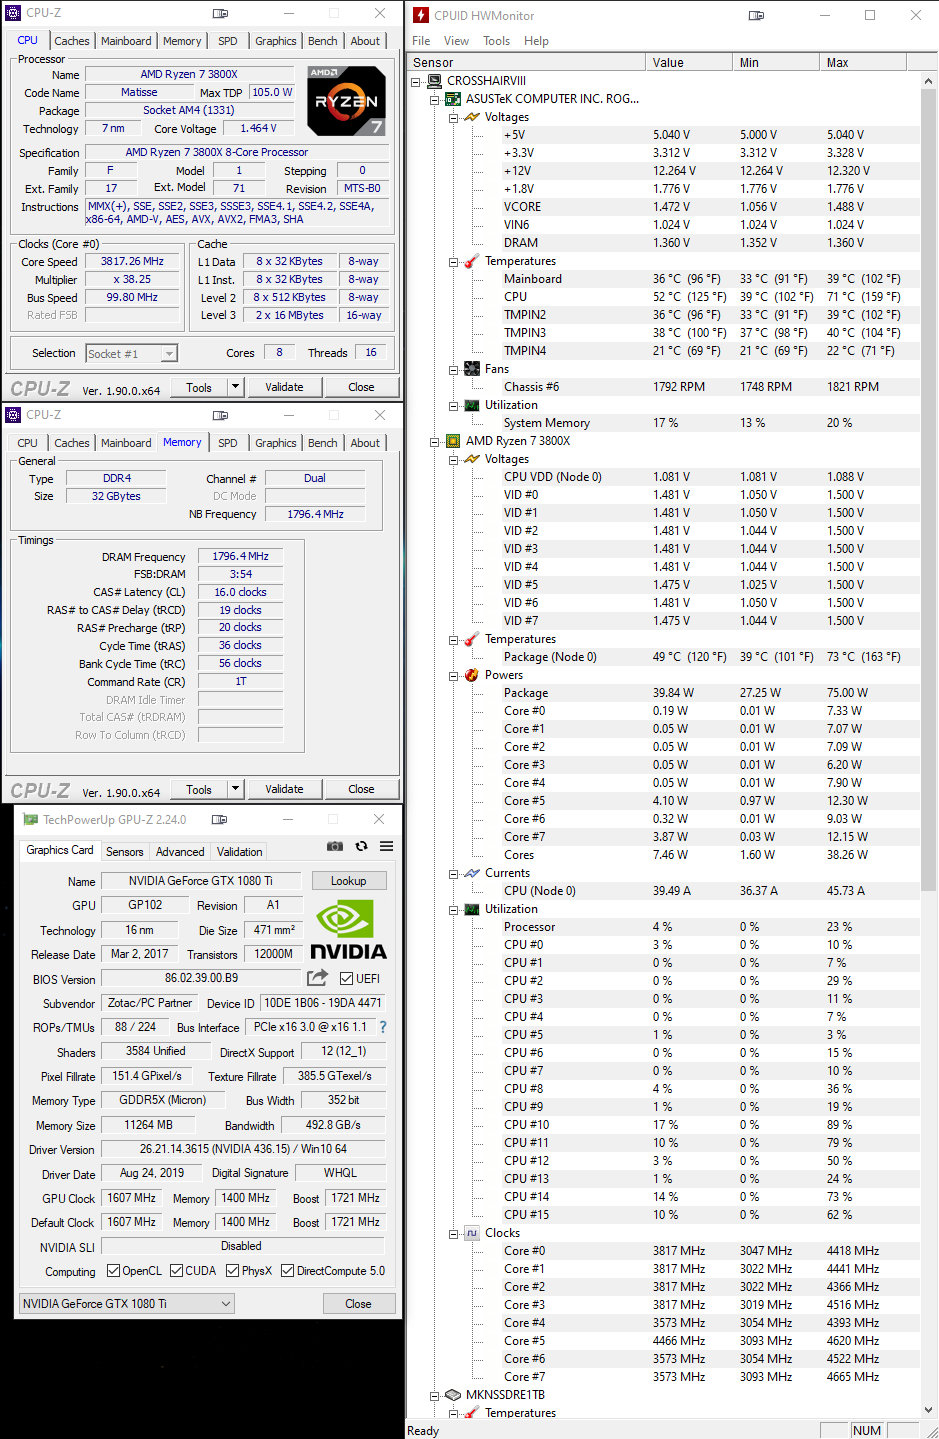
Task: Open the Validation tab in GPU-Z
Action: point(240,852)
